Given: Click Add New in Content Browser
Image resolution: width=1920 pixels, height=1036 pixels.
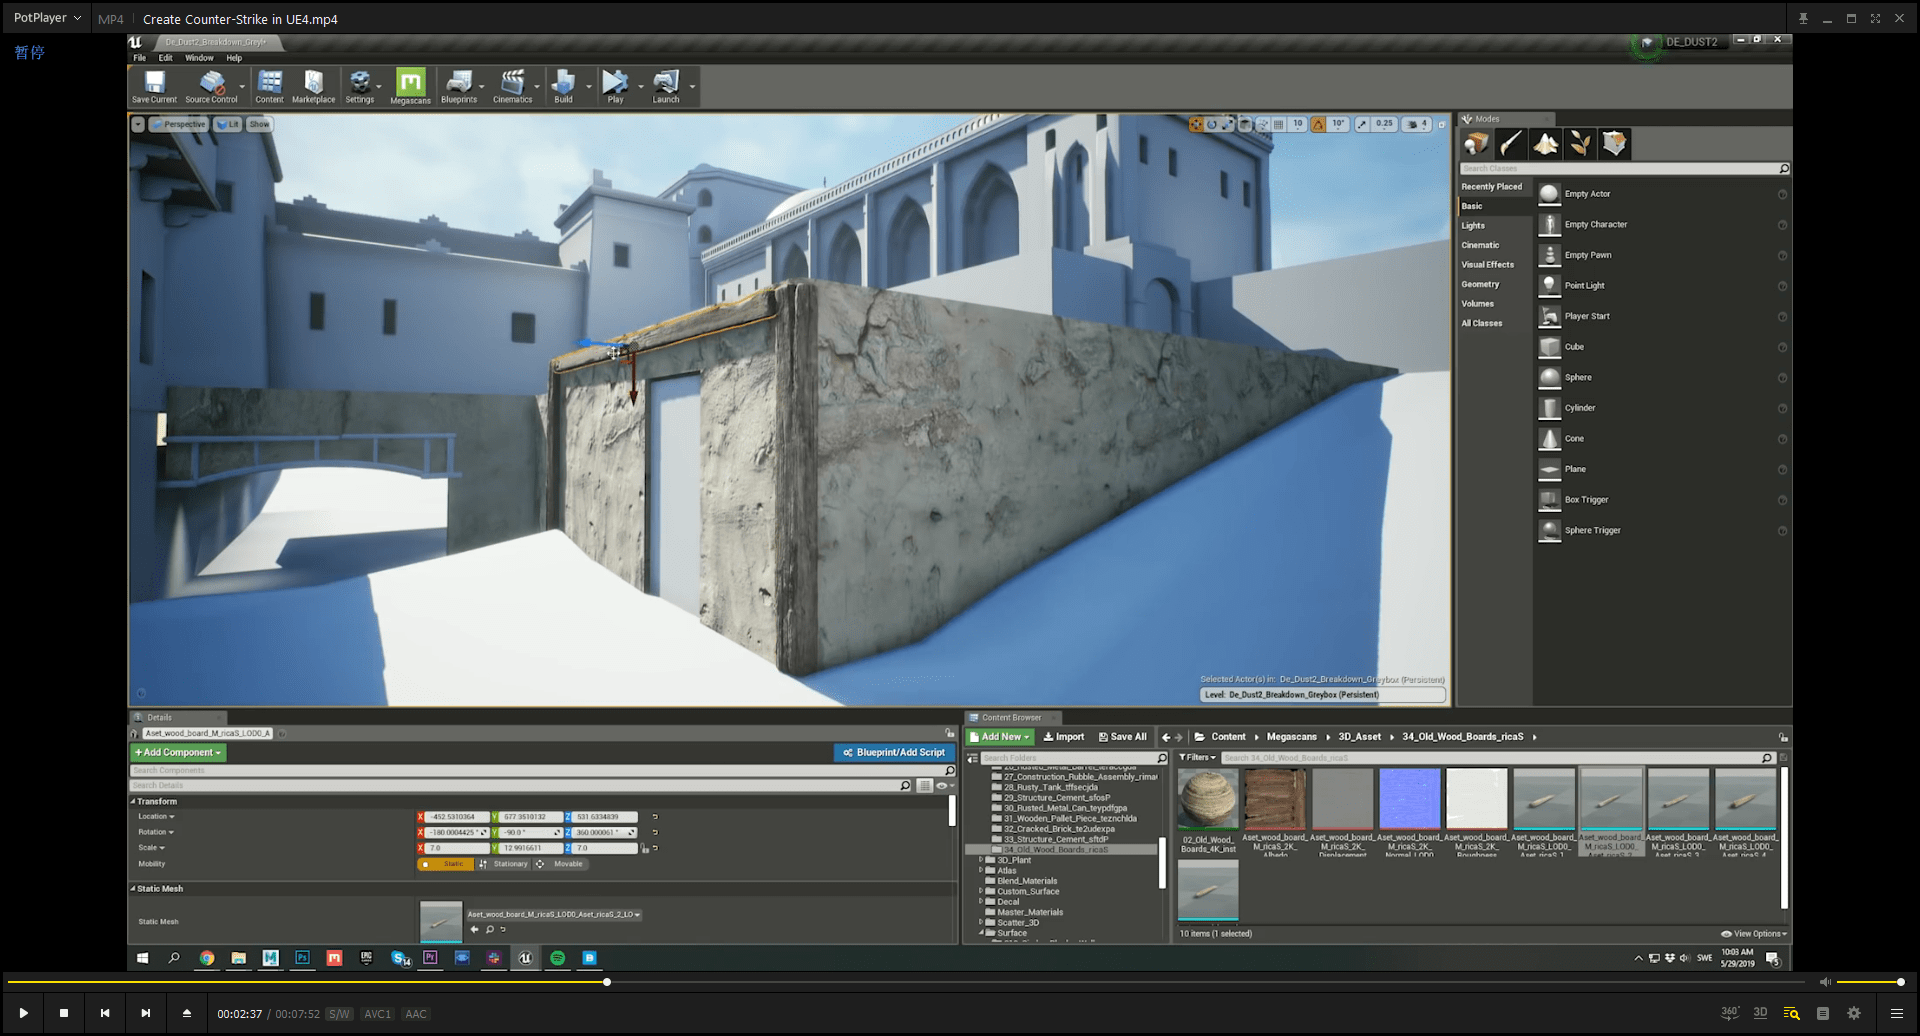Looking at the screenshot, I should pyautogui.click(x=999, y=737).
